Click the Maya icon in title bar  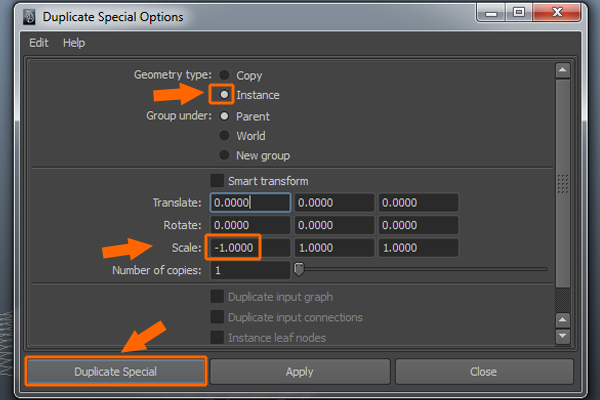pos(29,17)
